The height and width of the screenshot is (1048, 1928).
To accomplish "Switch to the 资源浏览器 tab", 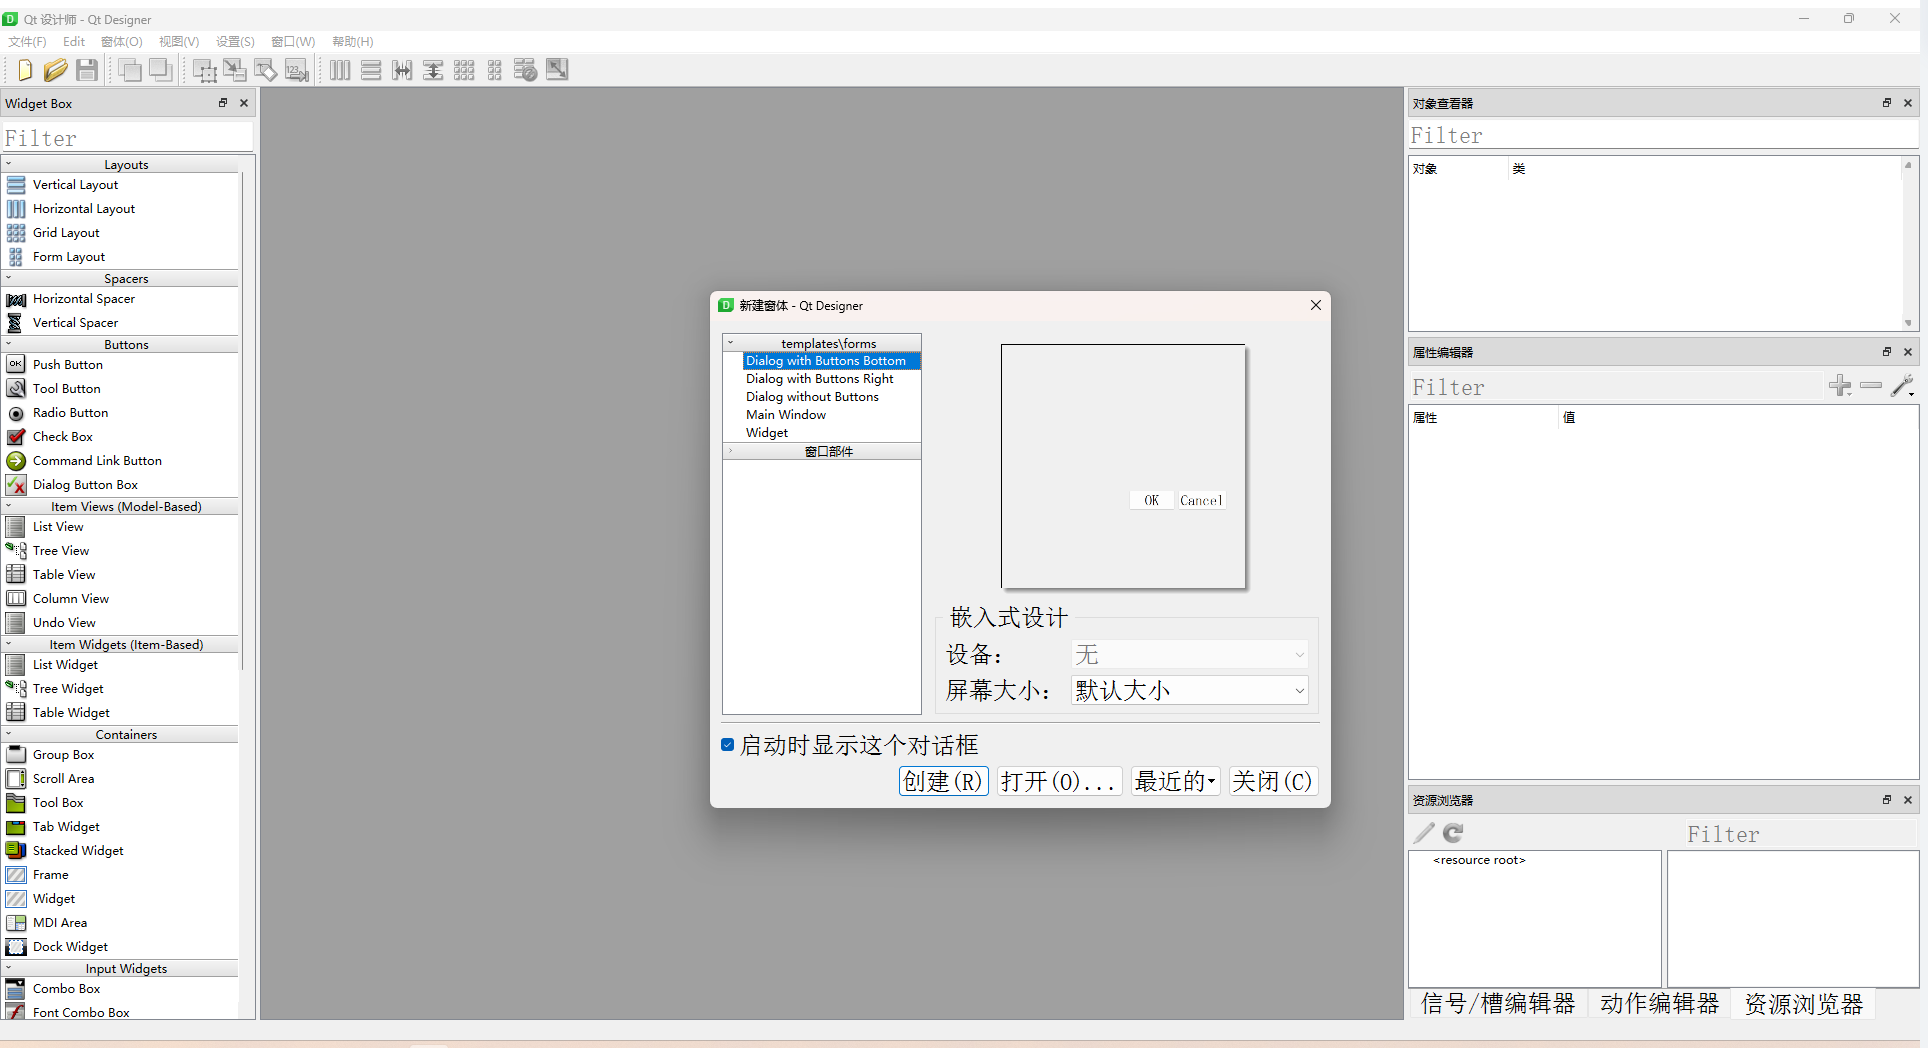I will (x=1804, y=1004).
